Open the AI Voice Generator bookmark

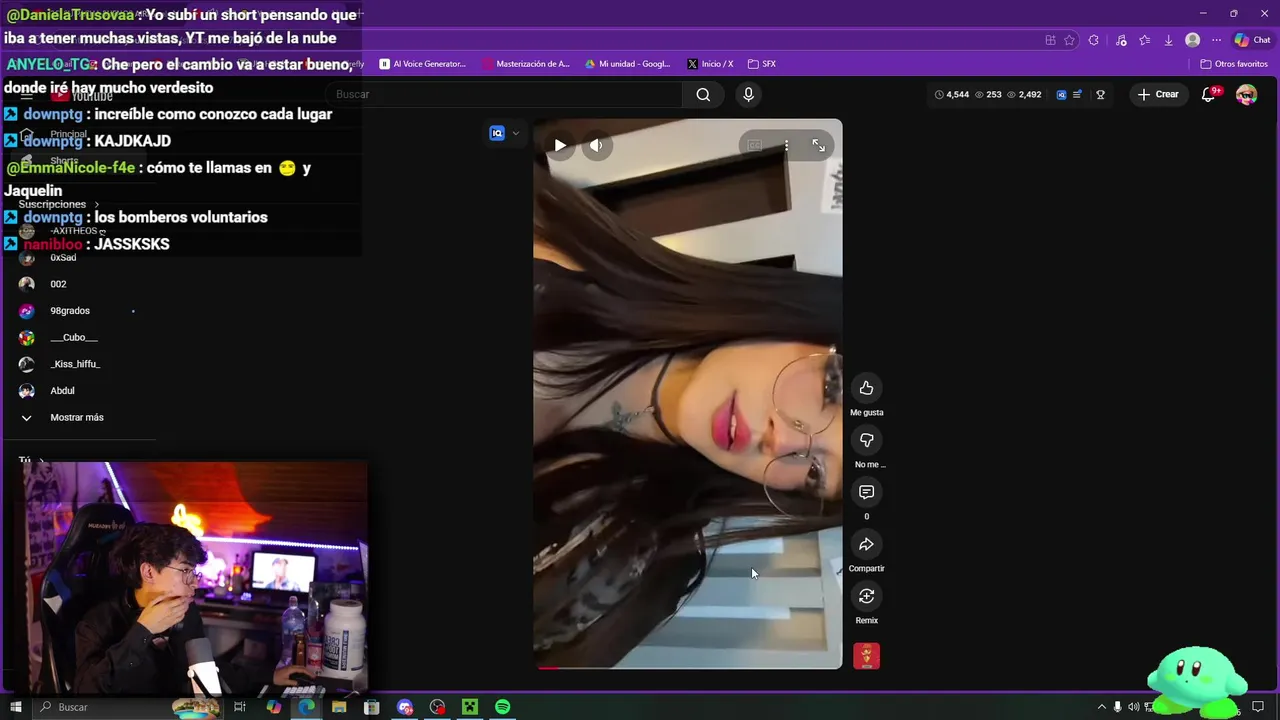422,64
